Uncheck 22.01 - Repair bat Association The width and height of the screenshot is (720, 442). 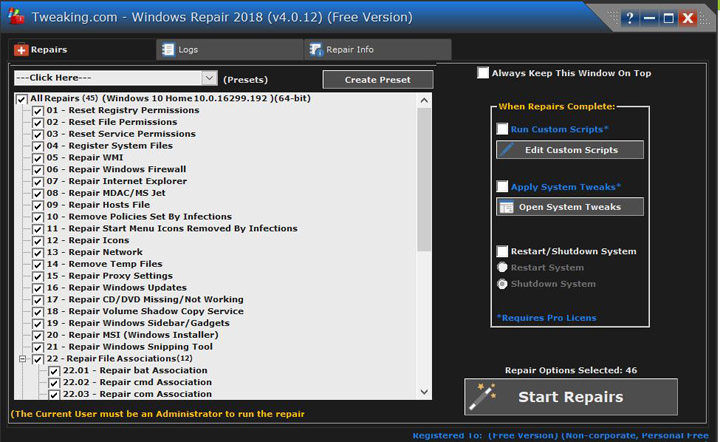coord(54,371)
